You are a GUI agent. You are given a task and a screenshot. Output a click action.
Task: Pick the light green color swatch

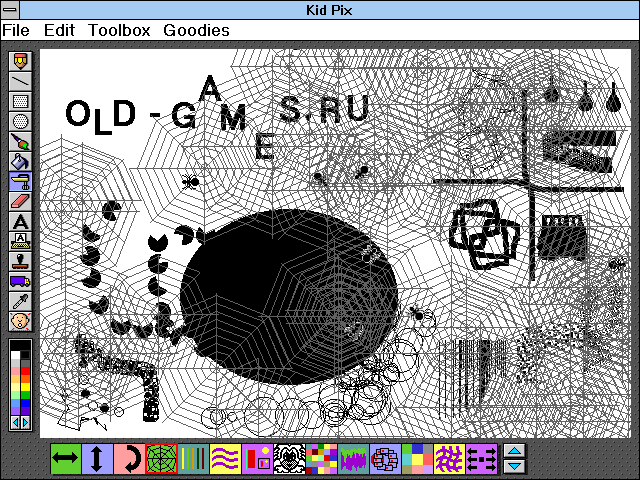tap(16, 395)
